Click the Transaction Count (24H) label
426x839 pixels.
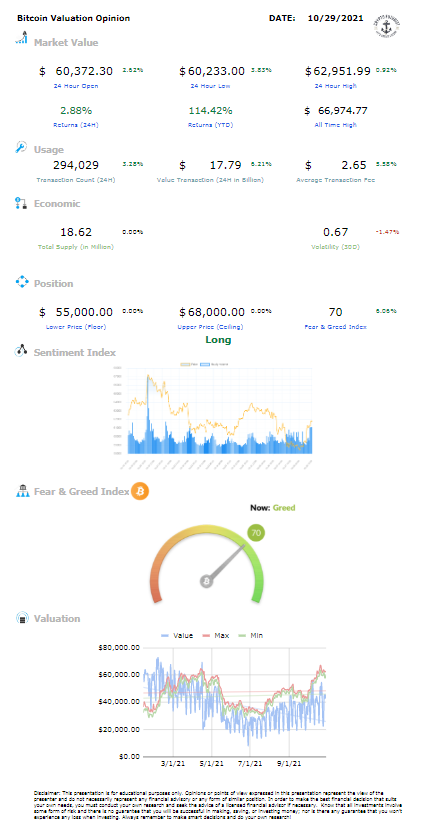75,180
